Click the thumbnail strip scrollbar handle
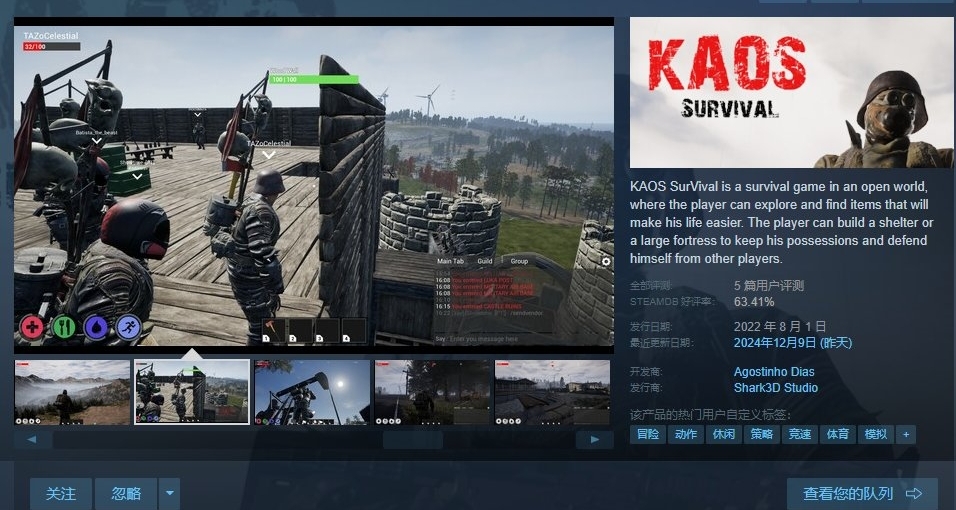This screenshot has height=510, width=956. pyautogui.click(x=413, y=440)
